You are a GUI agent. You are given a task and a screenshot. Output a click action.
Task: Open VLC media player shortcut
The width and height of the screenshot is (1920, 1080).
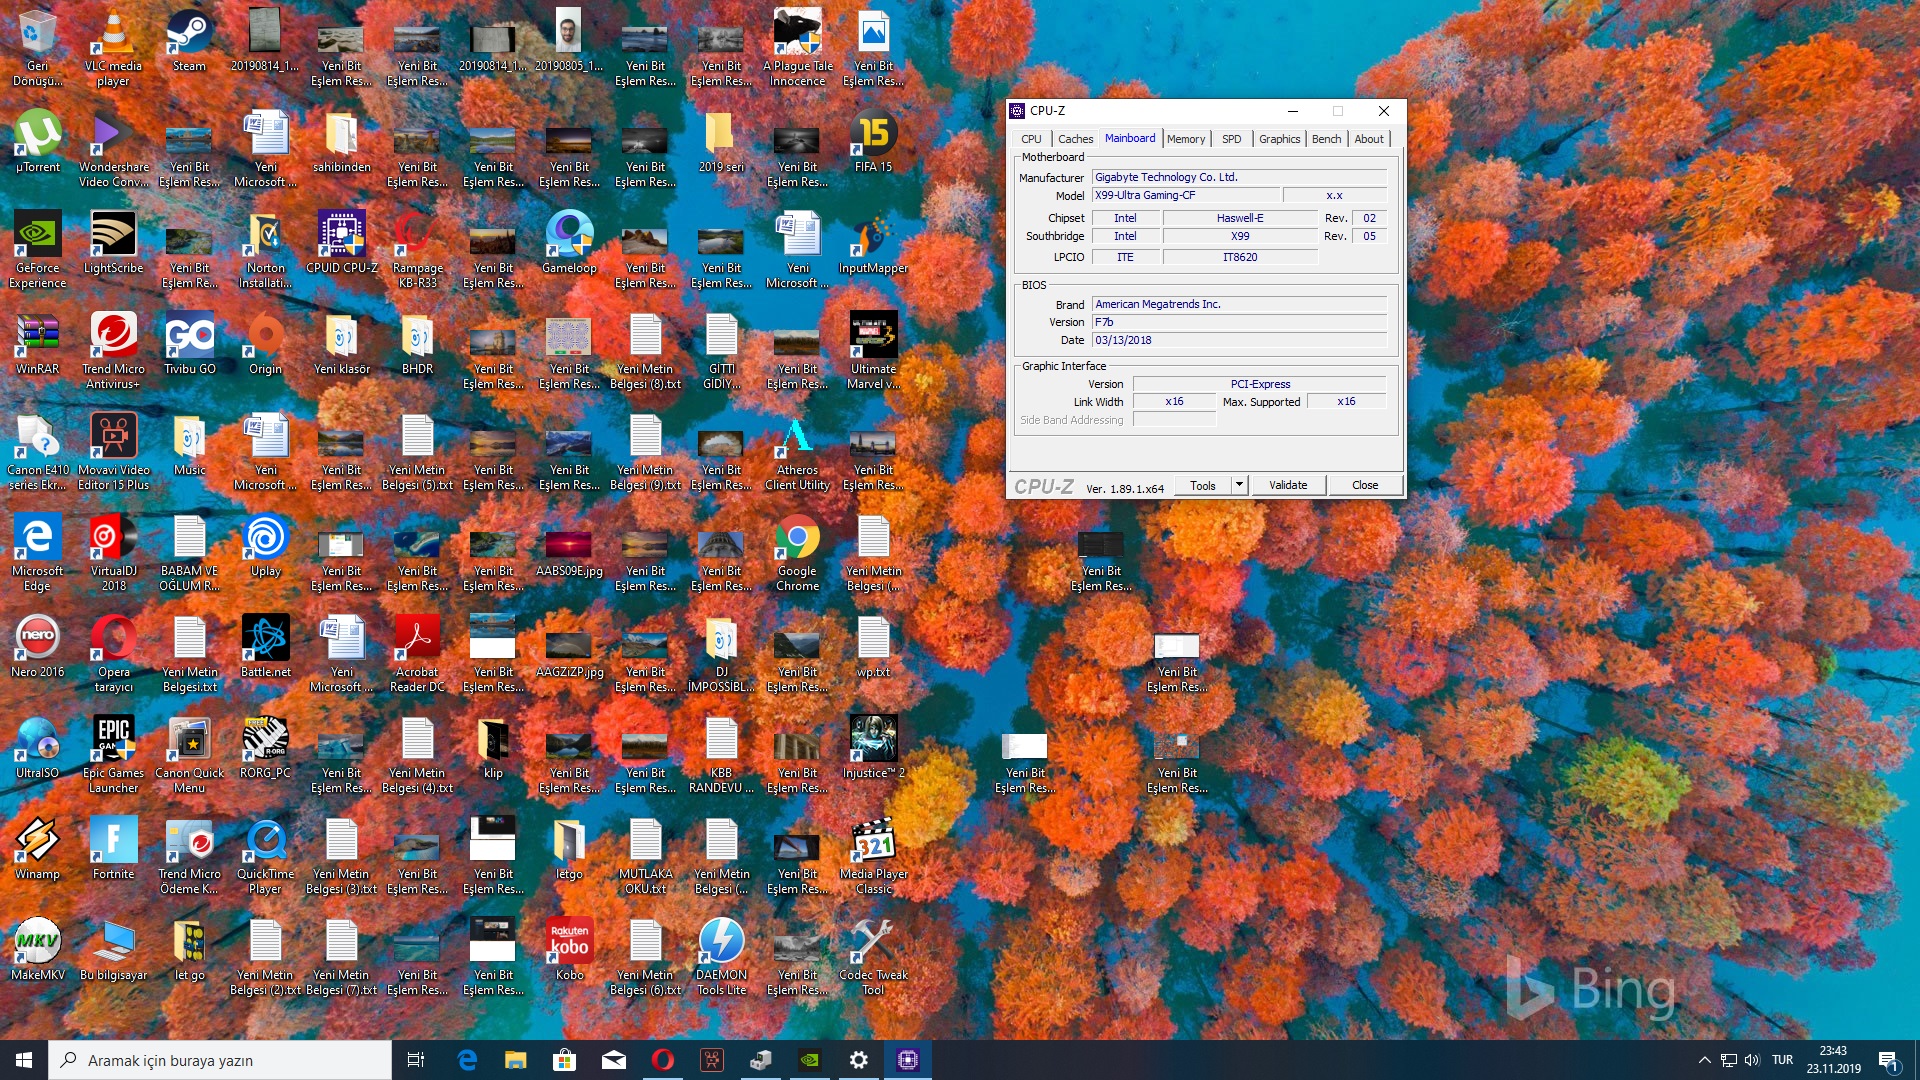click(x=113, y=40)
